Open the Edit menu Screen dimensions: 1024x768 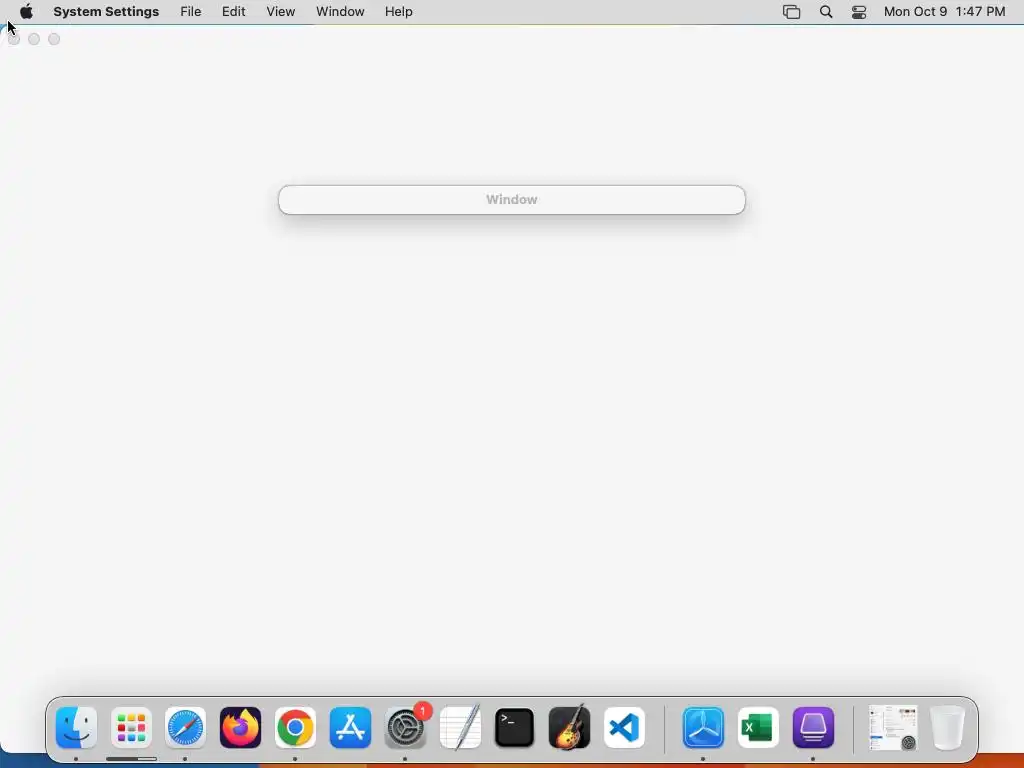point(233,12)
